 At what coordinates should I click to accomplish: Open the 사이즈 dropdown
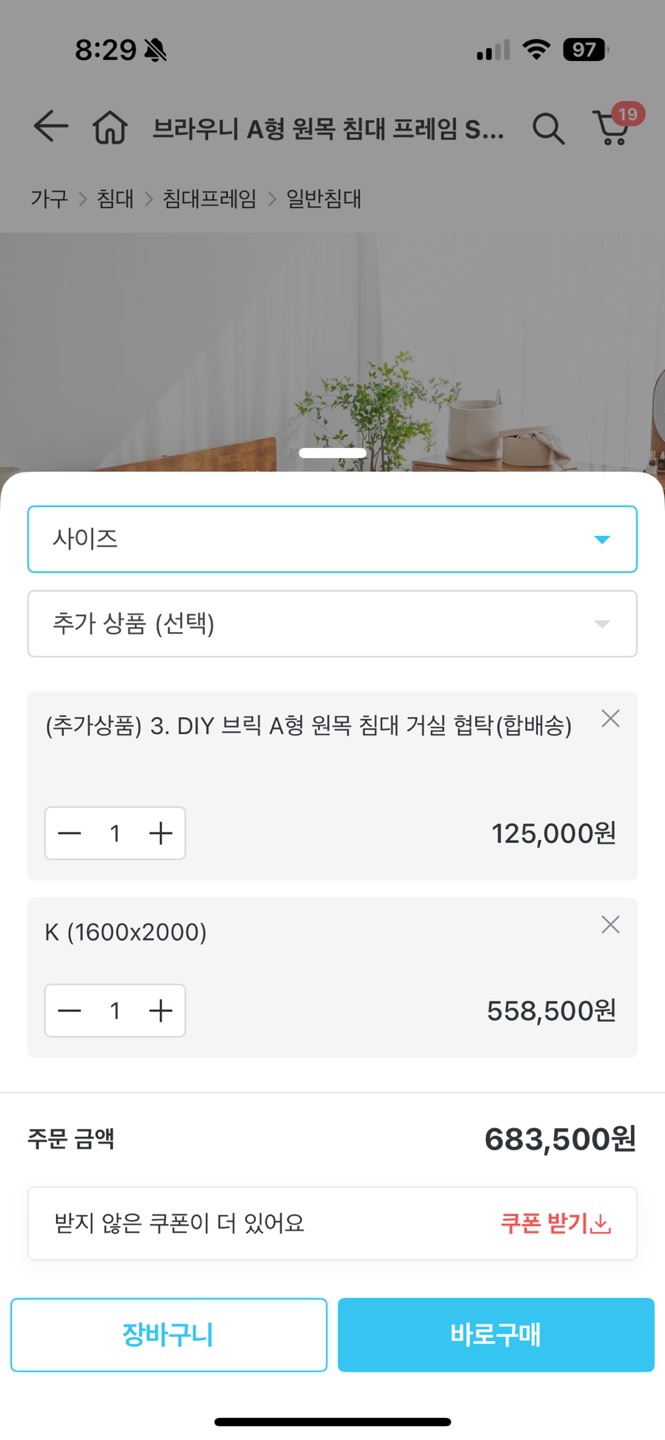[x=332, y=539]
